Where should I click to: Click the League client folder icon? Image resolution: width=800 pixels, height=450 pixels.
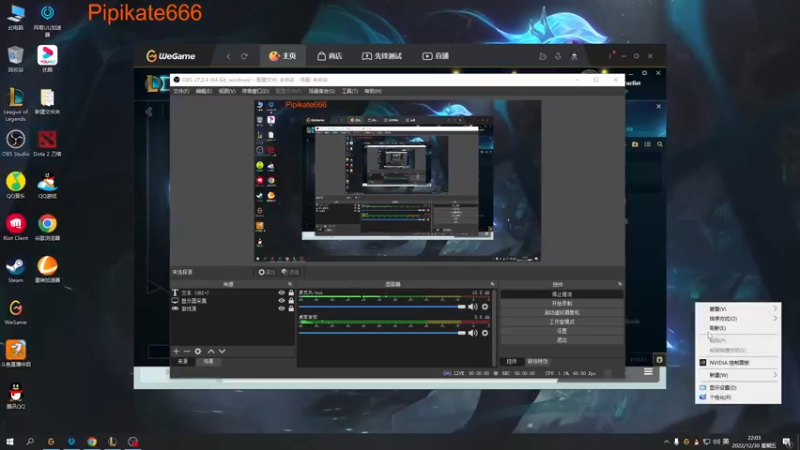pyautogui.click(x=635, y=144)
